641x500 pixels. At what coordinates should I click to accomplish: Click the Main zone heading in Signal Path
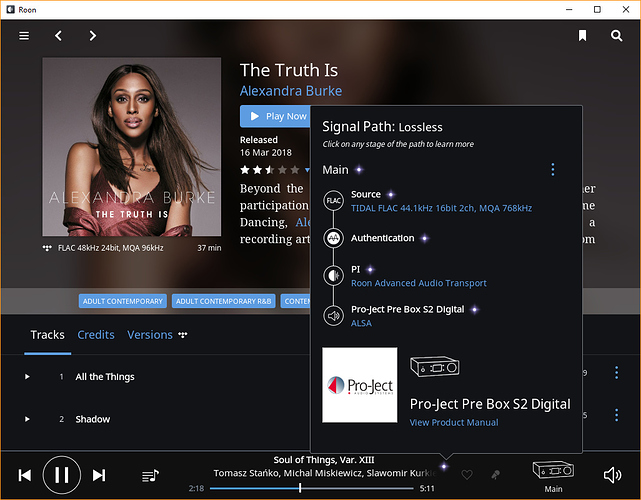click(335, 170)
